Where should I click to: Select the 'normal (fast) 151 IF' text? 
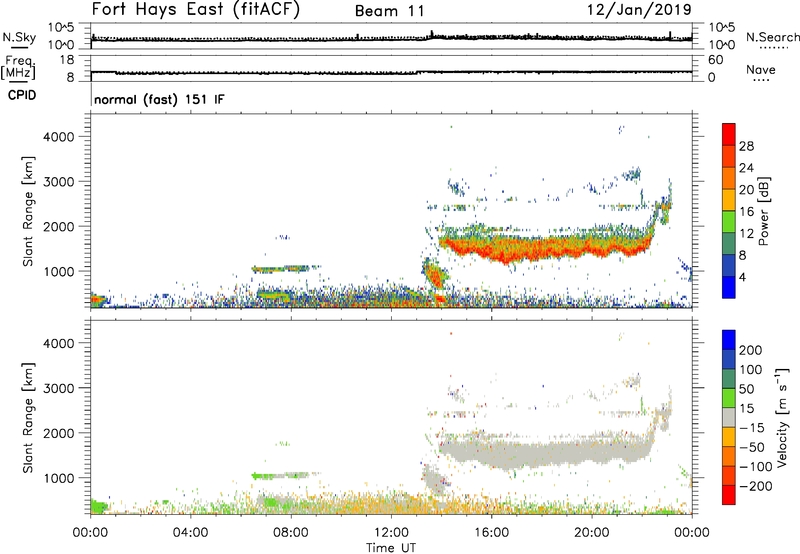(x=159, y=99)
